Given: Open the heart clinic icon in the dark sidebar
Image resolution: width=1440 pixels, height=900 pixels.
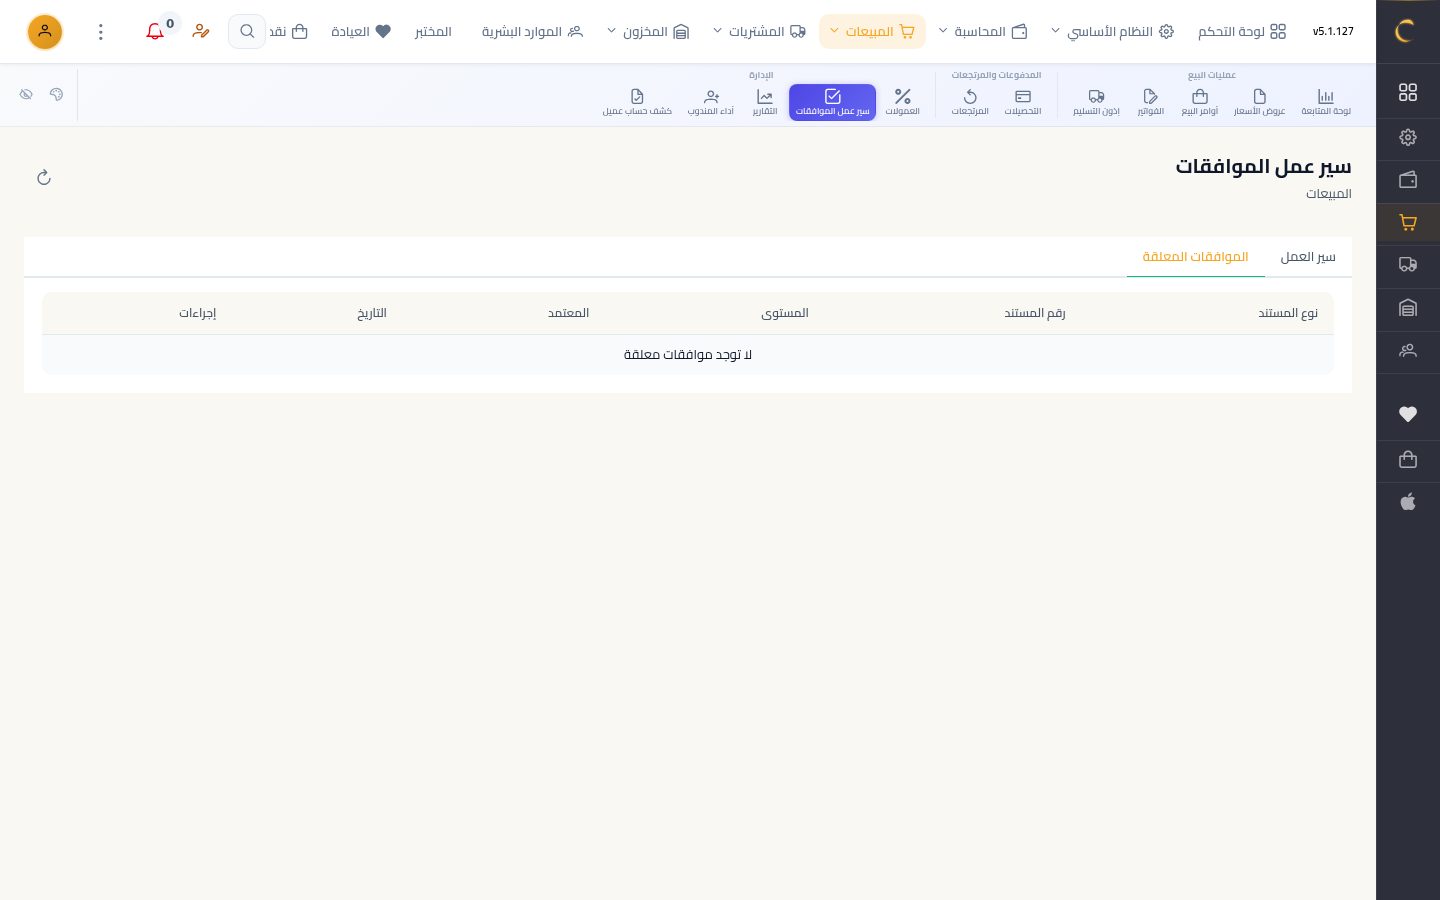Looking at the screenshot, I should [x=1408, y=414].
